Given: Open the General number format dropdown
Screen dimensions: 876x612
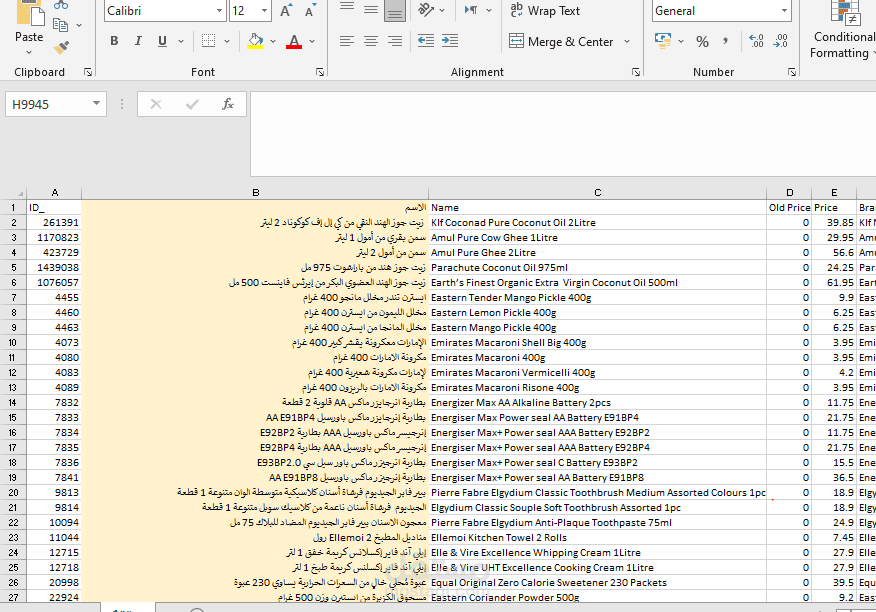Looking at the screenshot, I should (x=784, y=11).
